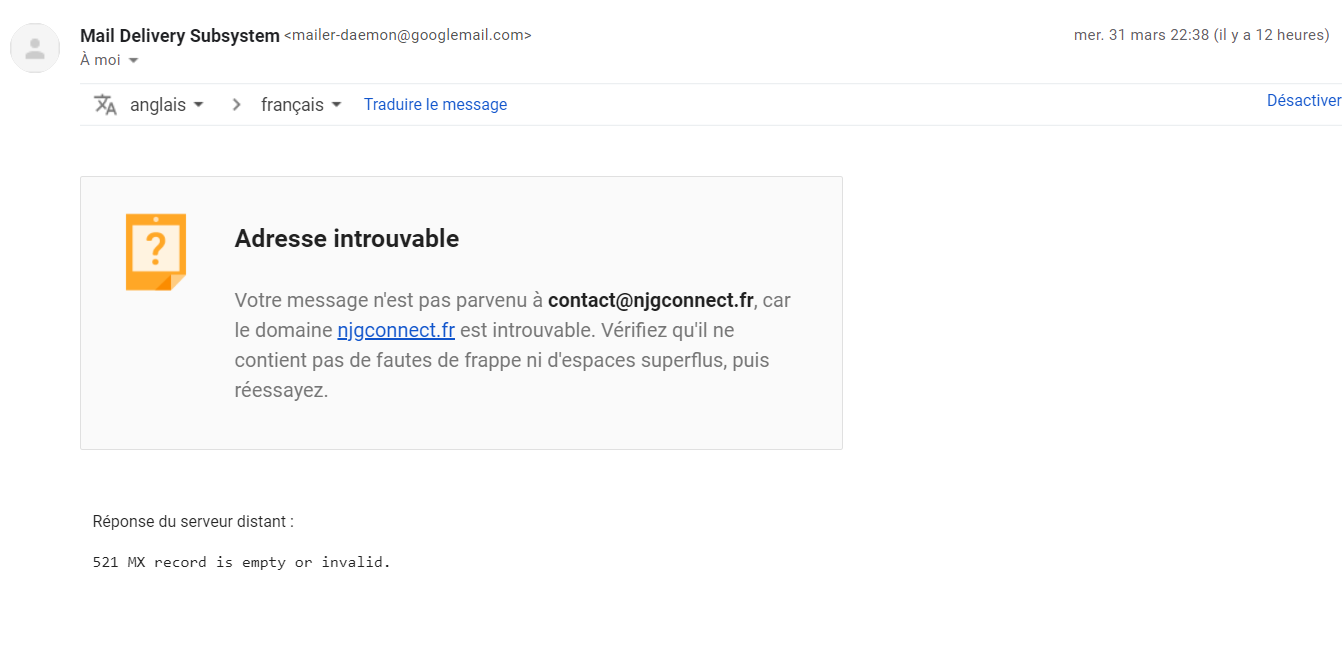Open the anglais source language dropdown

click(x=167, y=104)
